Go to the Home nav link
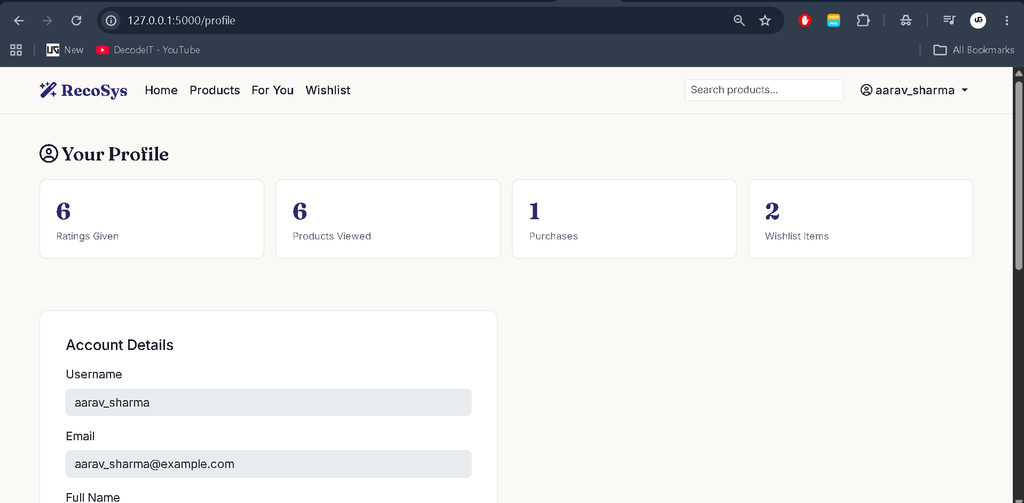 point(161,90)
